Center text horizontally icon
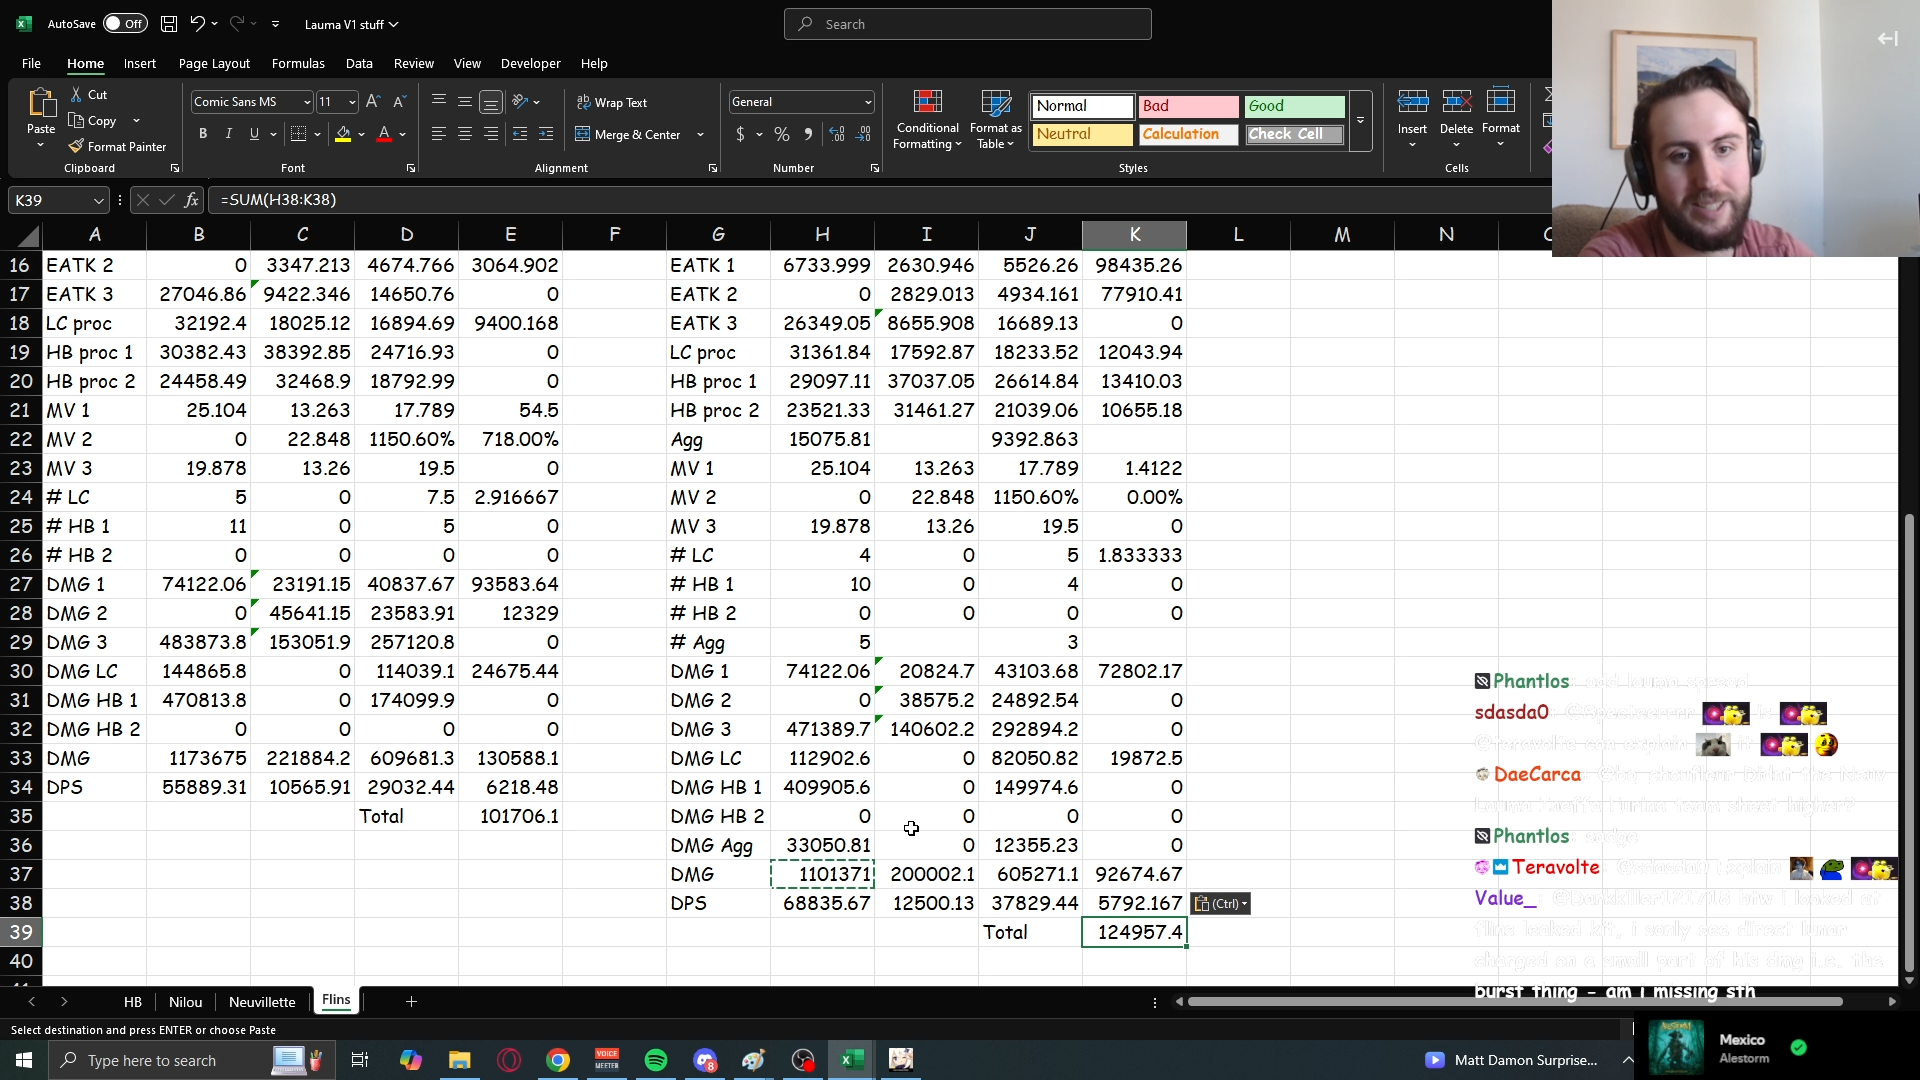This screenshot has width=1920, height=1080. click(464, 134)
